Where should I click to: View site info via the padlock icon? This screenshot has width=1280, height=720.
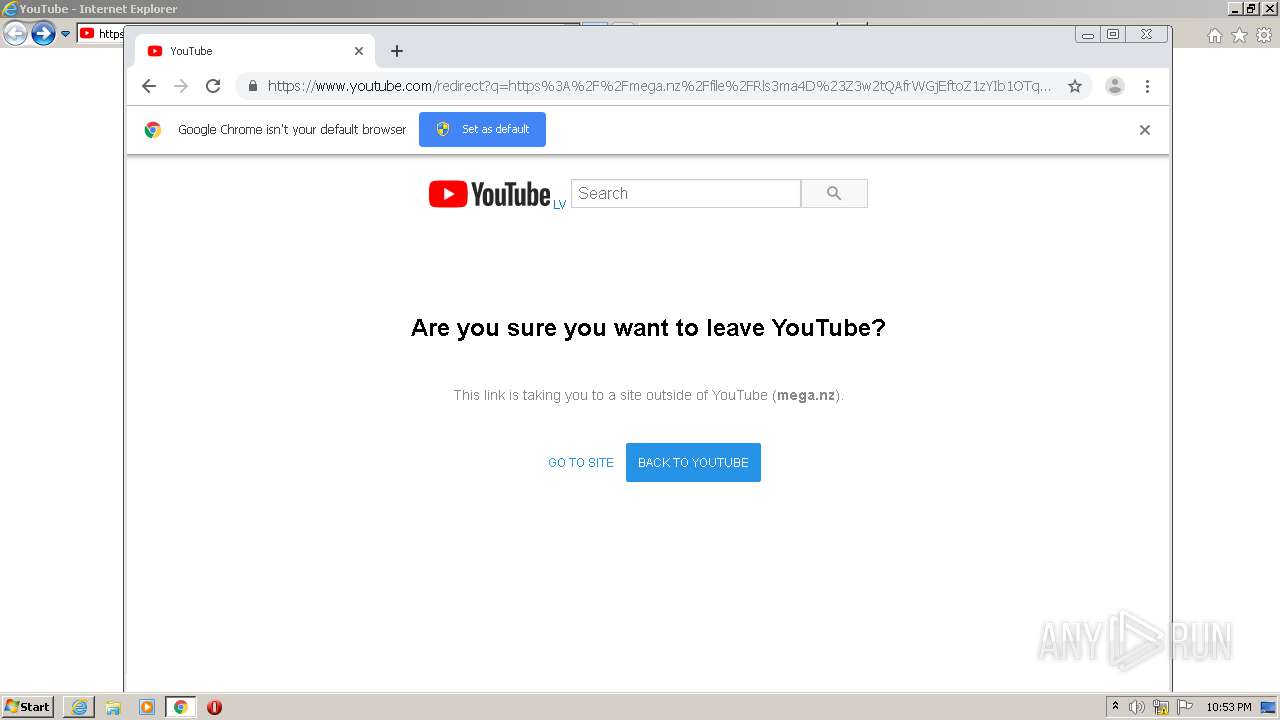point(253,86)
